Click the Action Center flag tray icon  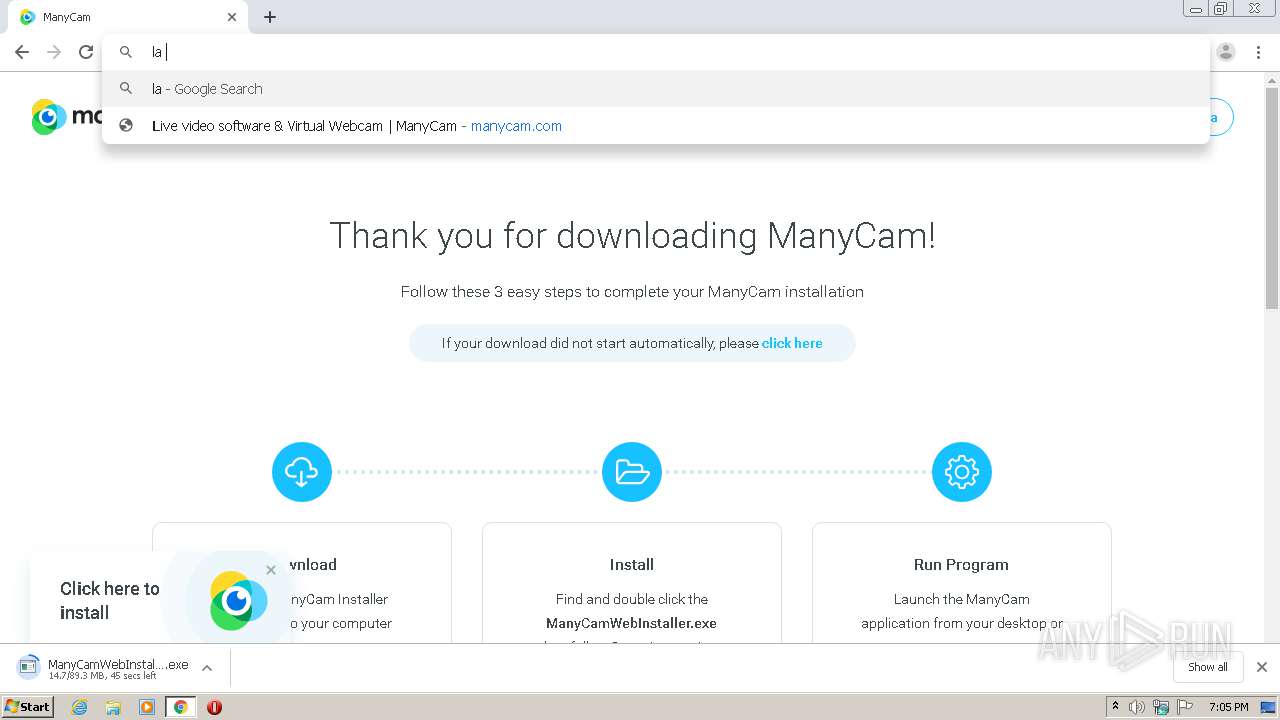[x=1184, y=707]
